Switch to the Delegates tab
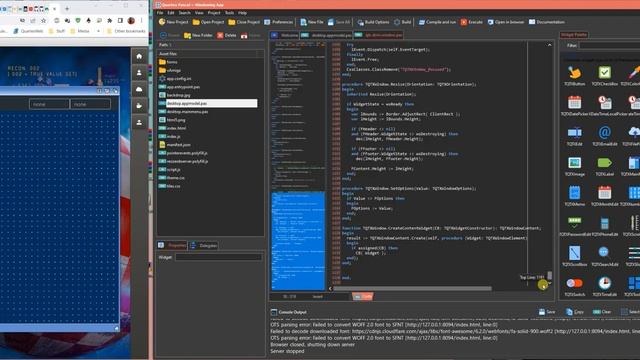The width and height of the screenshot is (640, 360). point(203,245)
